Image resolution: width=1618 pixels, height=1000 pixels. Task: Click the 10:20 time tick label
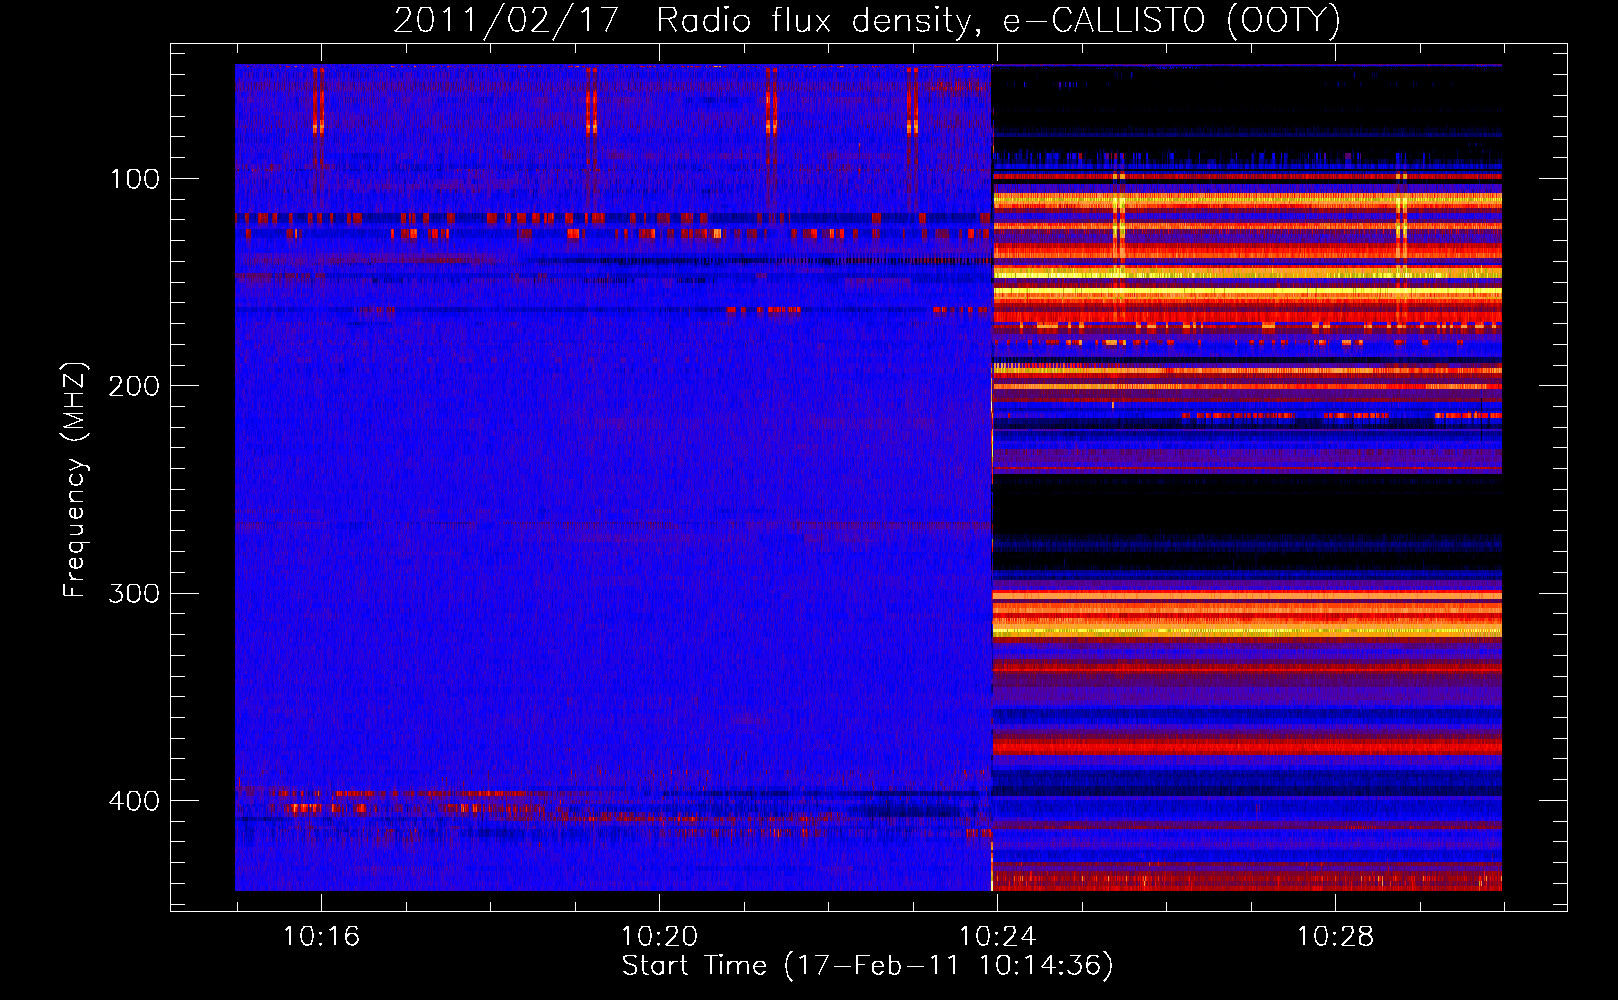point(659,937)
